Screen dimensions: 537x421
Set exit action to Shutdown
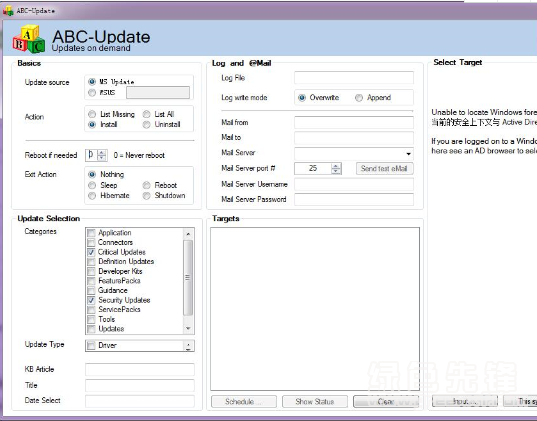[147, 196]
